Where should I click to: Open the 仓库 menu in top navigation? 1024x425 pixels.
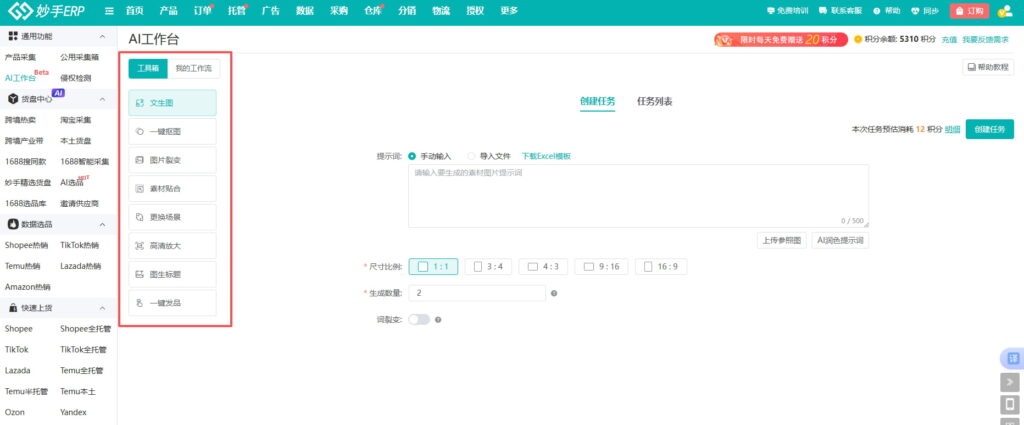pyautogui.click(x=374, y=11)
